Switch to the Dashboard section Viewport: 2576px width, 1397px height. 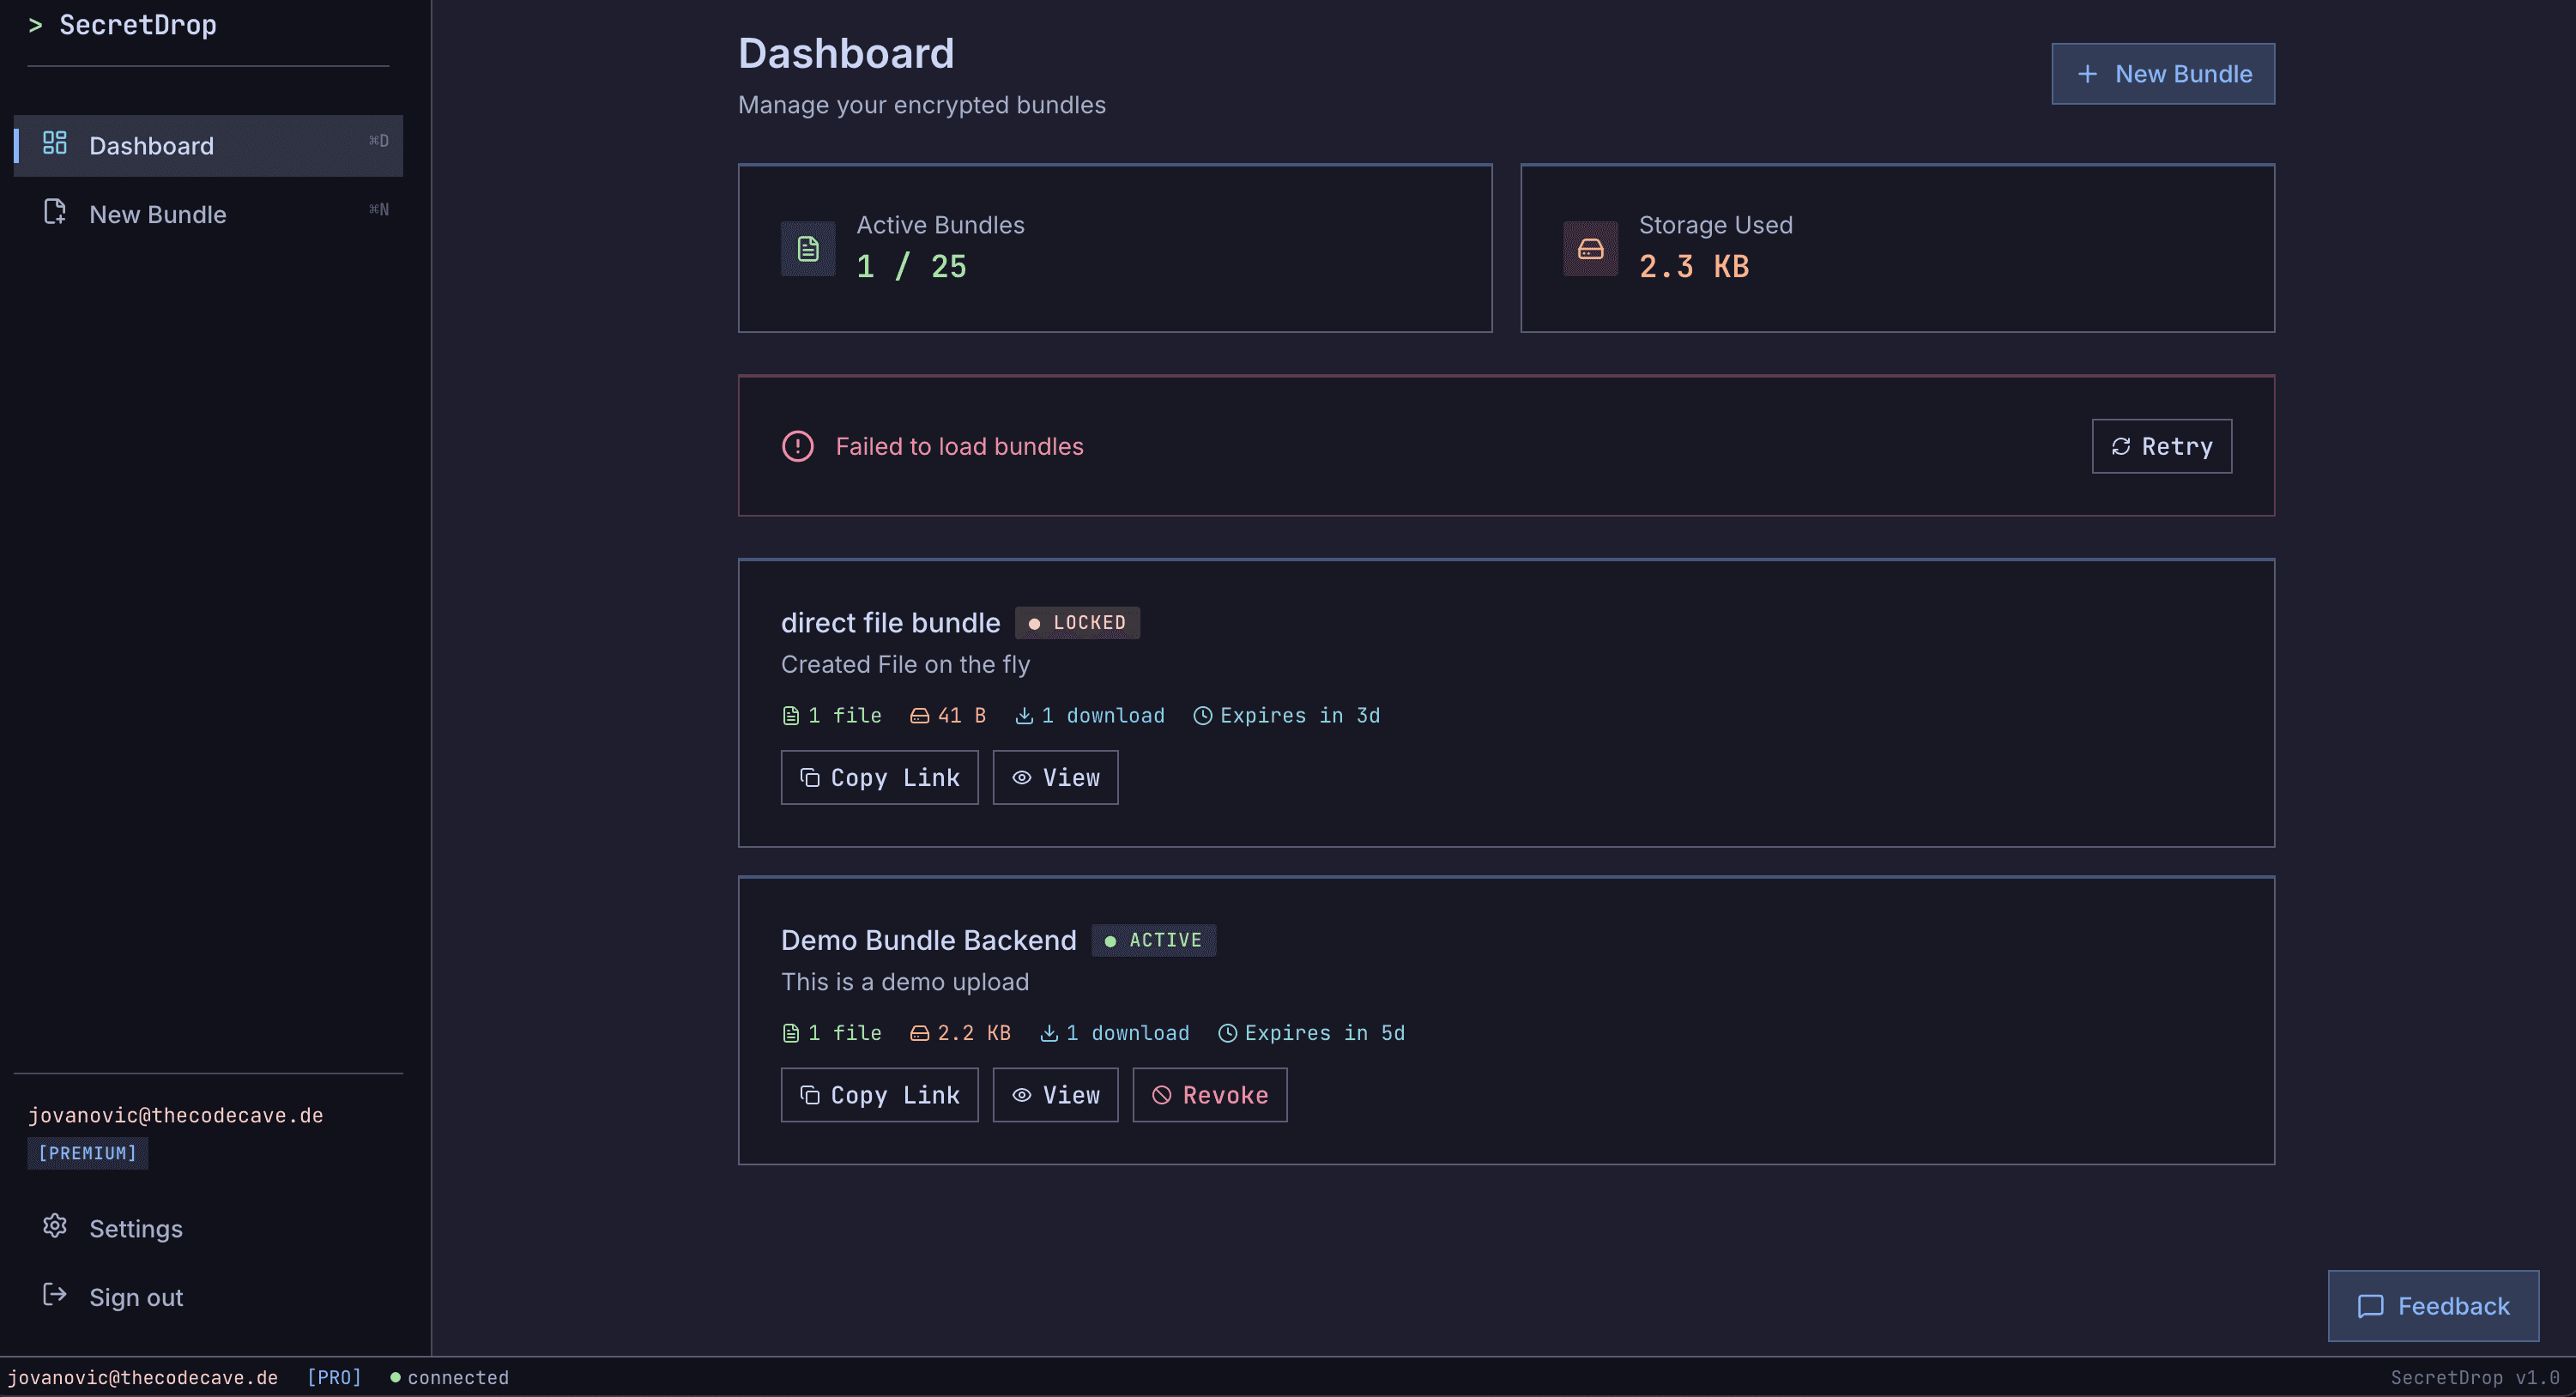click(x=151, y=145)
